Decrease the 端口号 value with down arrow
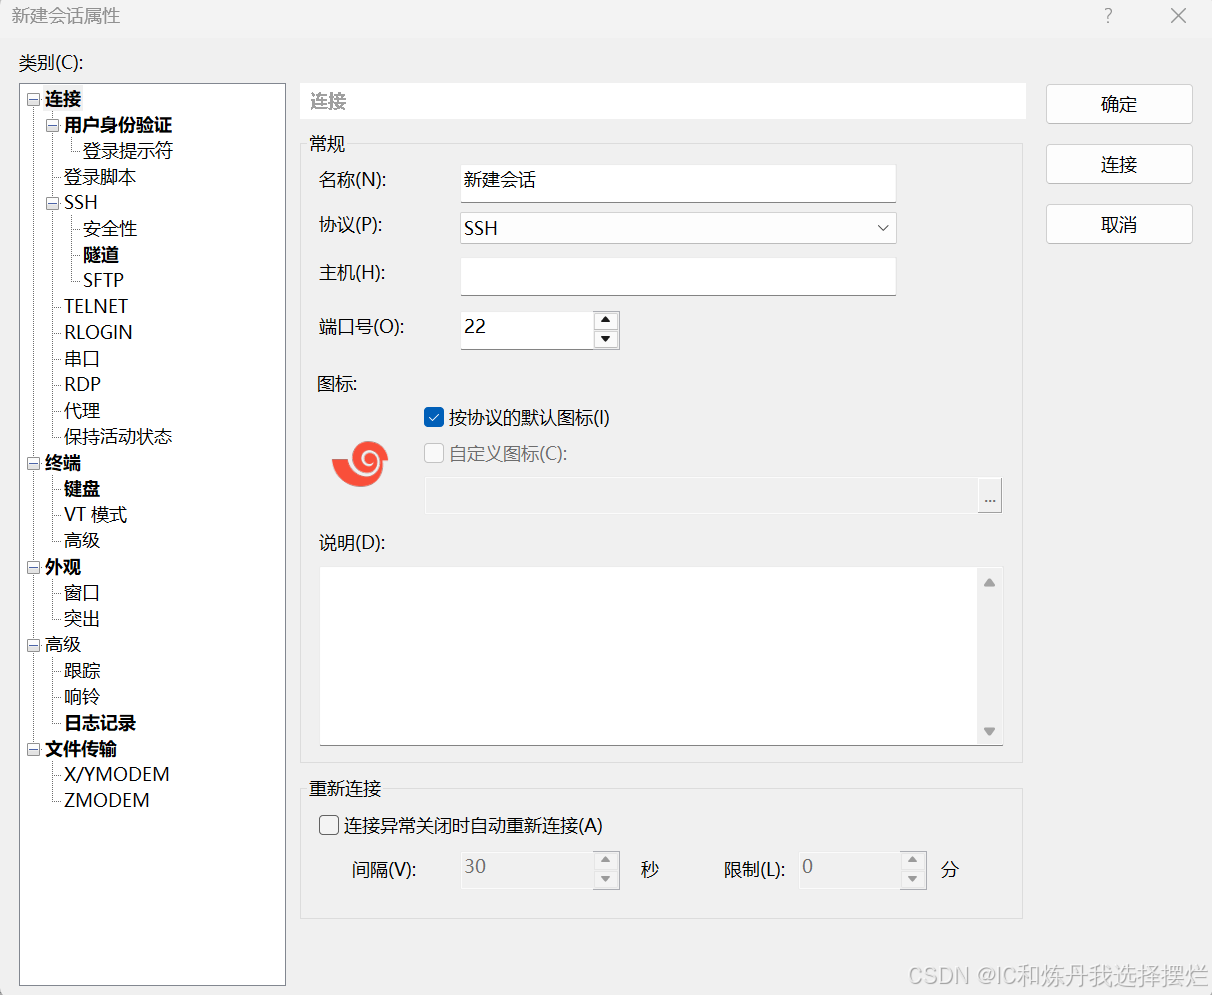 point(606,339)
